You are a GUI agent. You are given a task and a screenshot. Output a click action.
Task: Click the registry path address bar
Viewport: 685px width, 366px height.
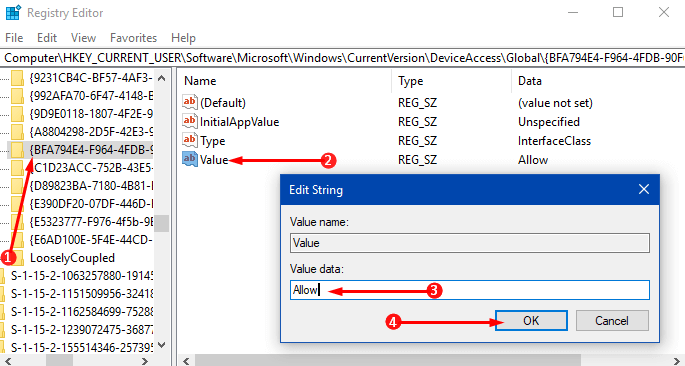[x=342, y=58]
